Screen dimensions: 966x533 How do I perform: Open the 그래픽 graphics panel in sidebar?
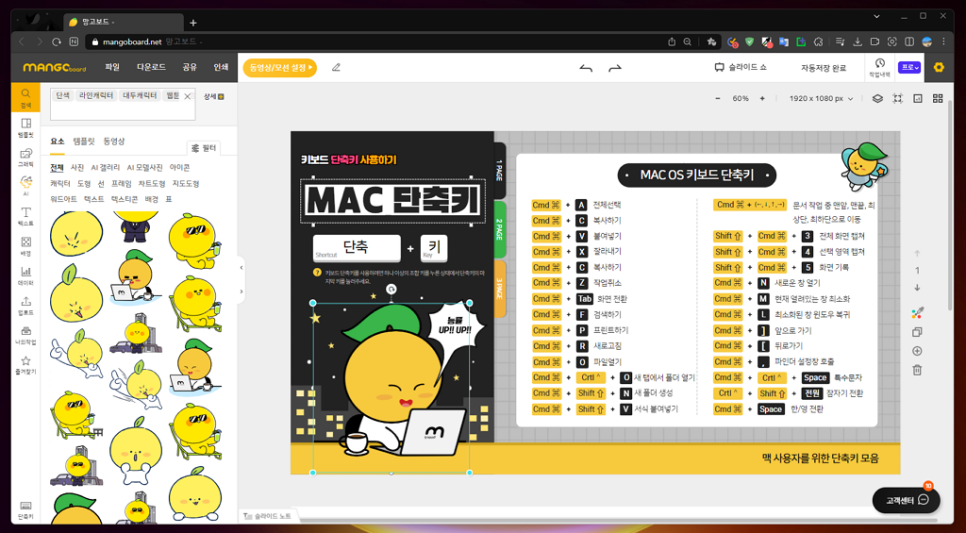click(x=25, y=158)
